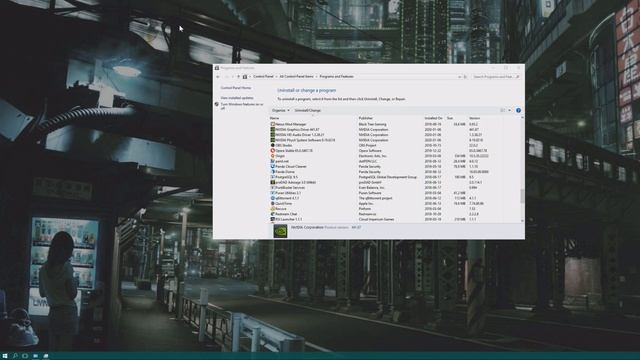640x360 pixels.
Task: Open the fourth taskbar app icon
Action: click(36, 356)
